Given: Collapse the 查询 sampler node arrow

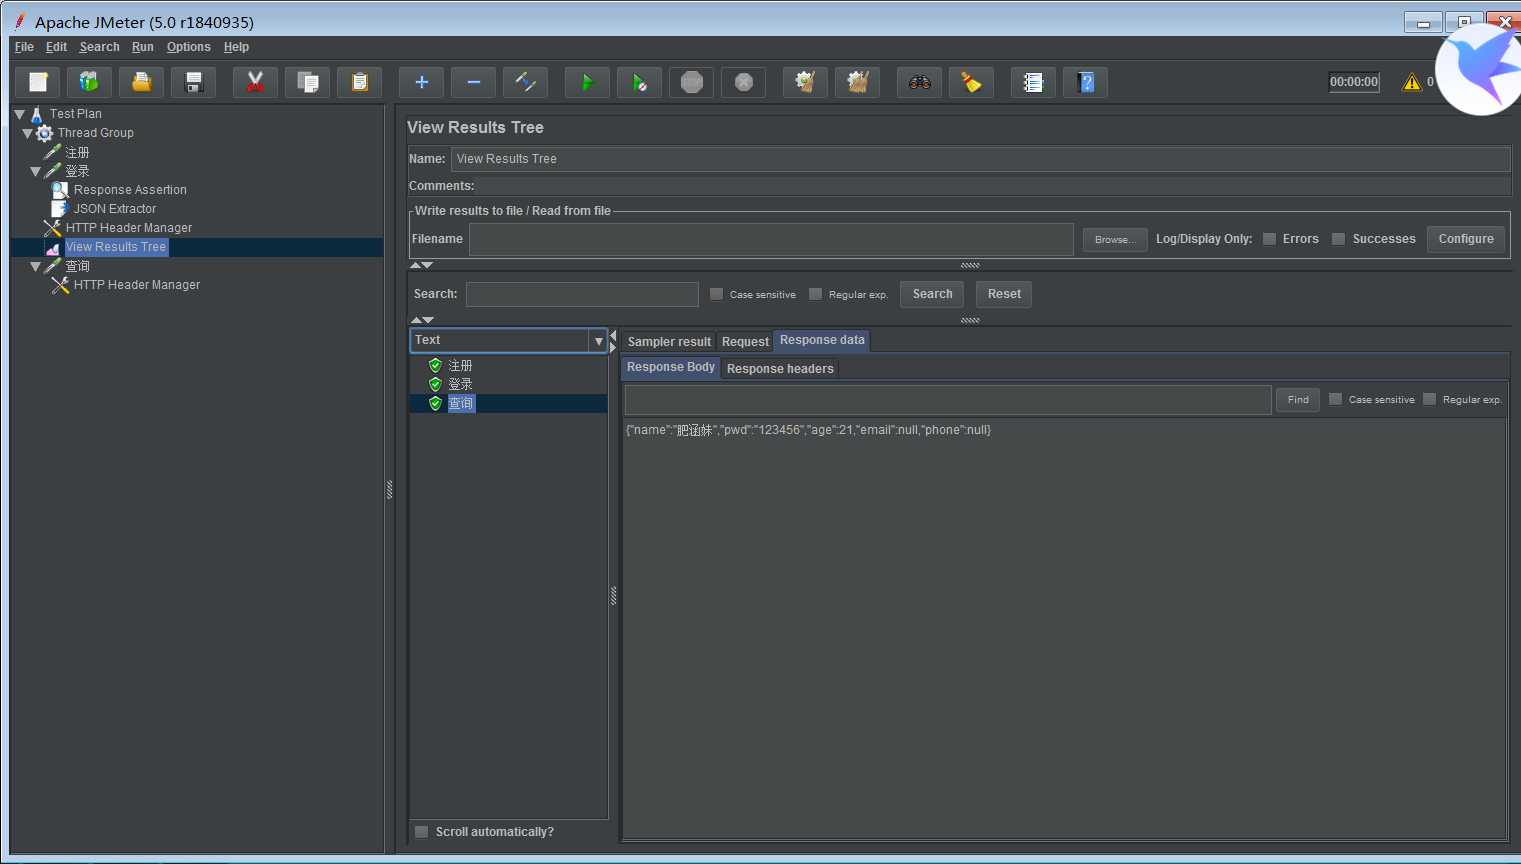Looking at the screenshot, I should (x=35, y=266).
